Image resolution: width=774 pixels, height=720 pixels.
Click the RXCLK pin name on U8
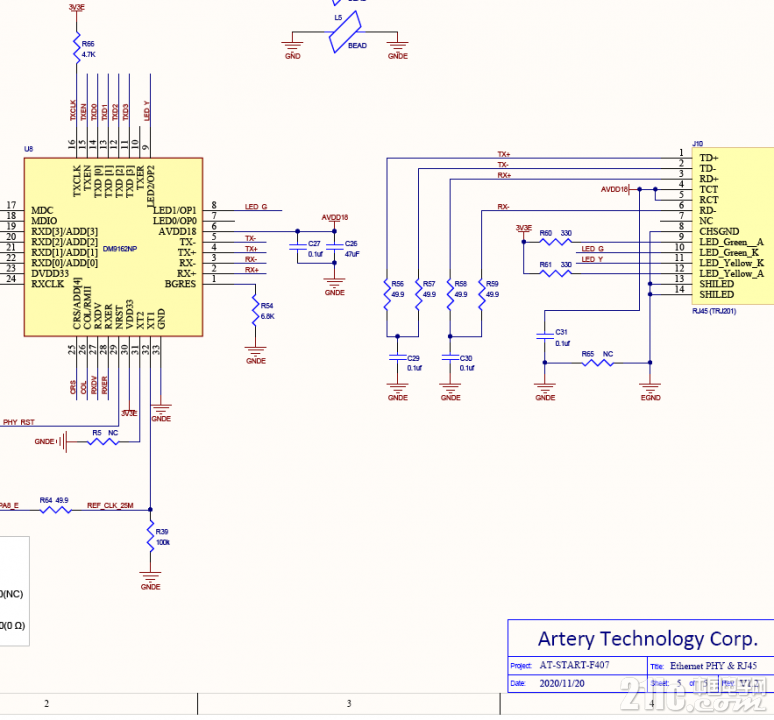tap(47, 284)
